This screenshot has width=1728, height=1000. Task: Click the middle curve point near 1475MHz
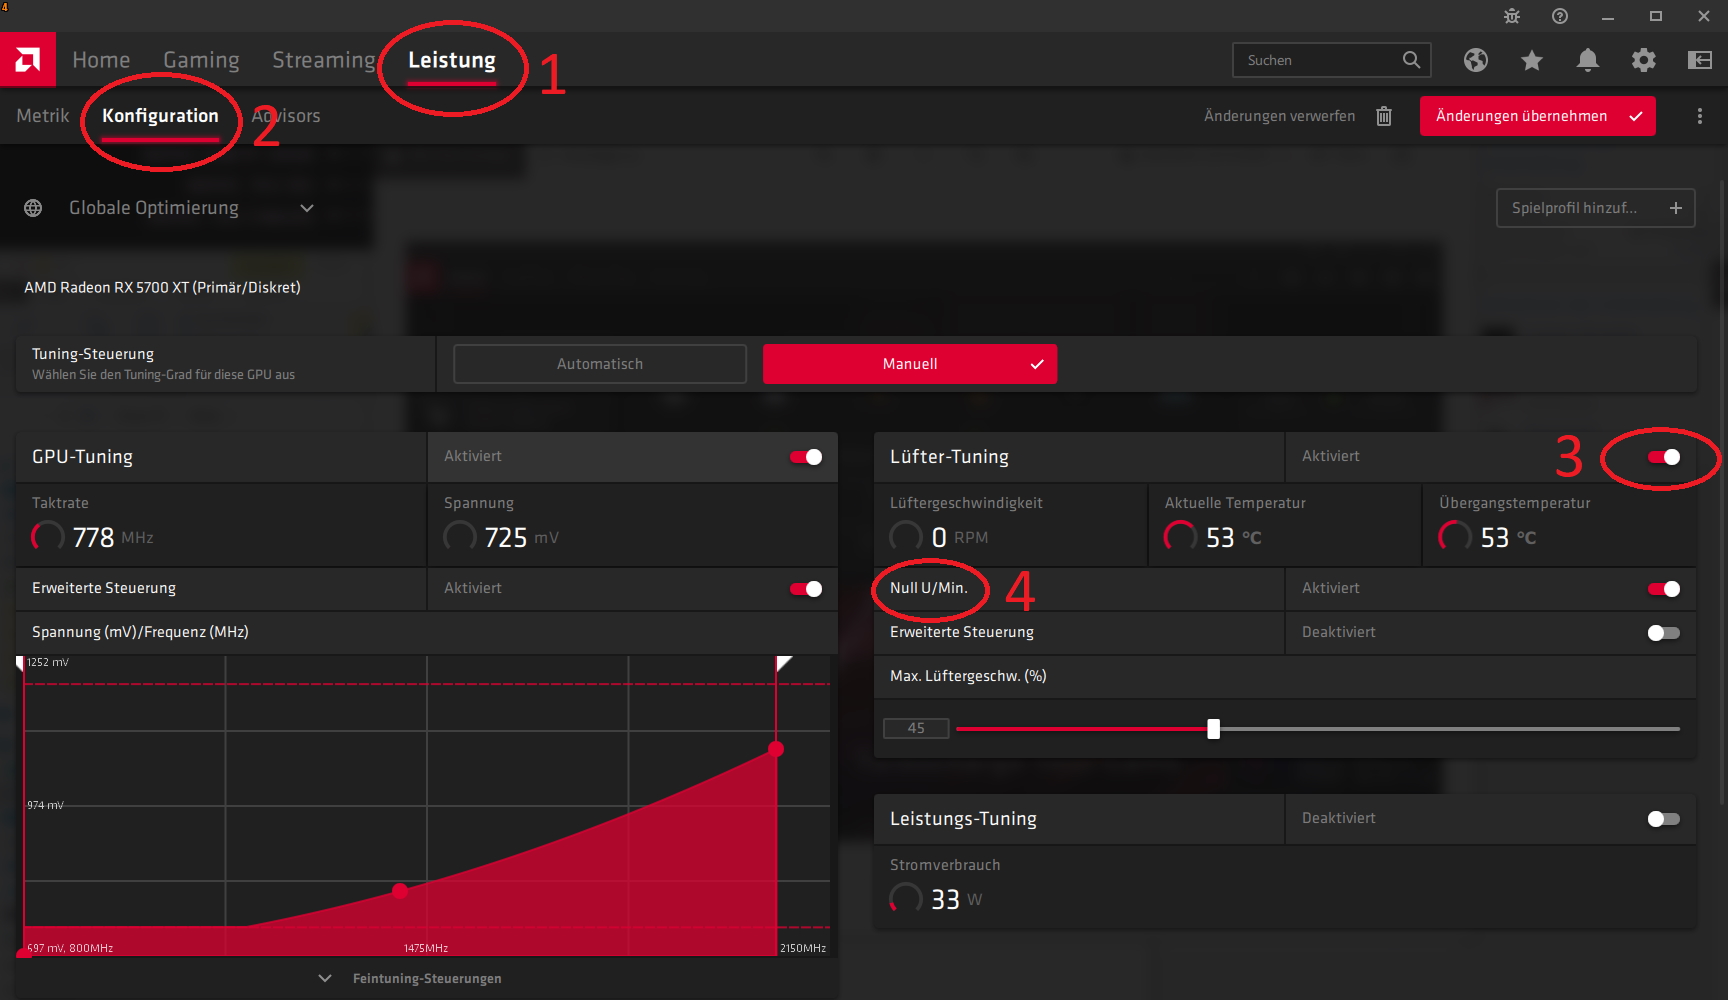click(x=400, y=890)
